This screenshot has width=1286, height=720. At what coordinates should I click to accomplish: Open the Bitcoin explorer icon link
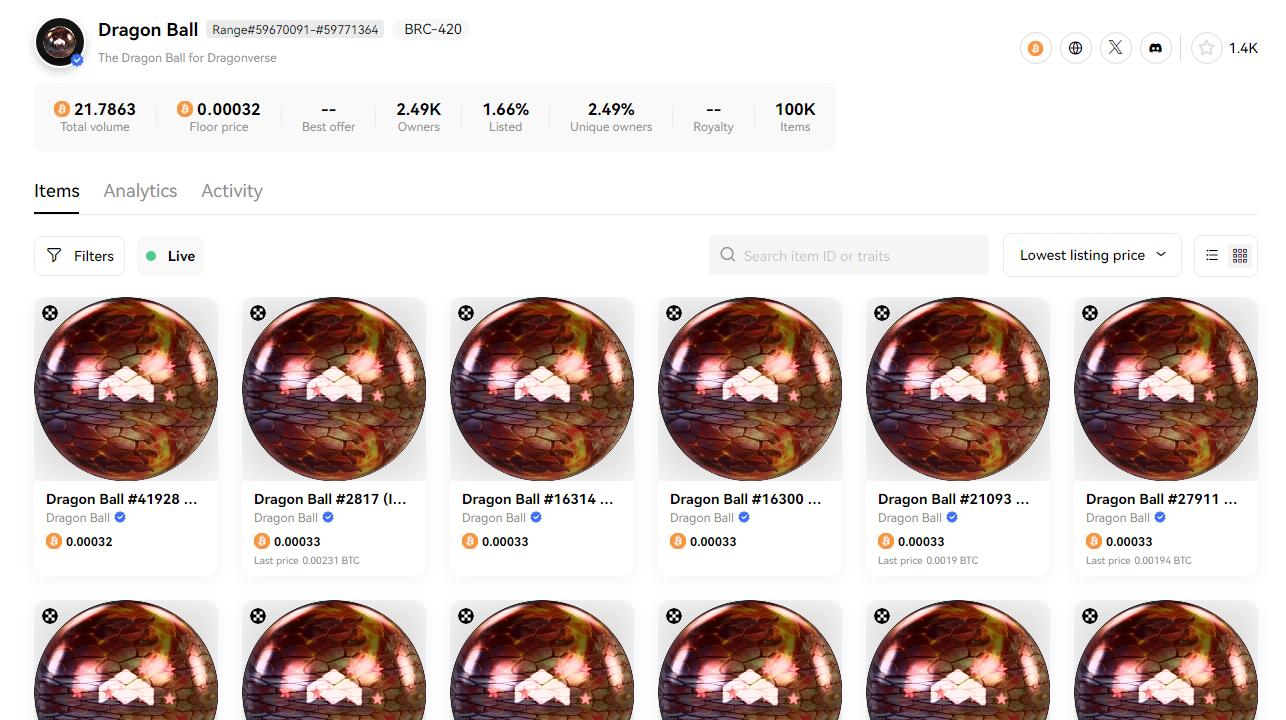pos(1035,48)
